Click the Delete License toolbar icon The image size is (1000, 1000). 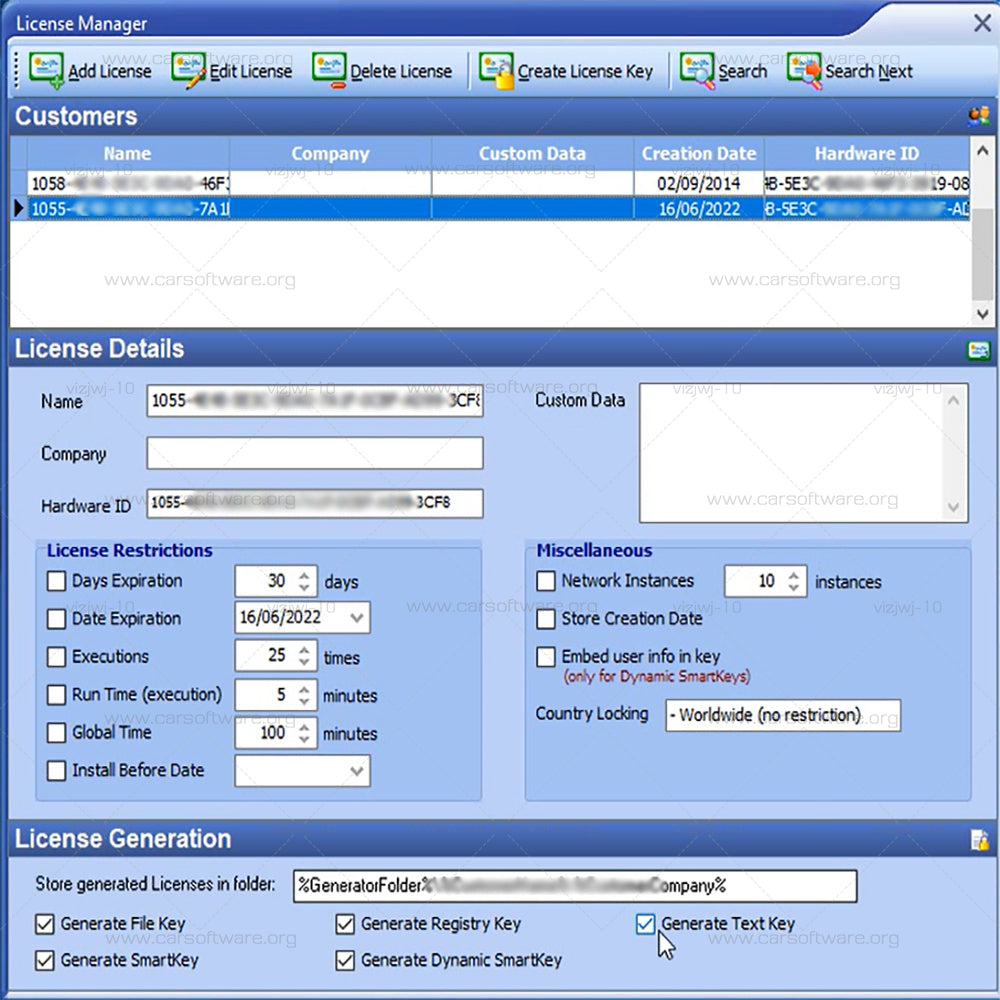point(329,70)
